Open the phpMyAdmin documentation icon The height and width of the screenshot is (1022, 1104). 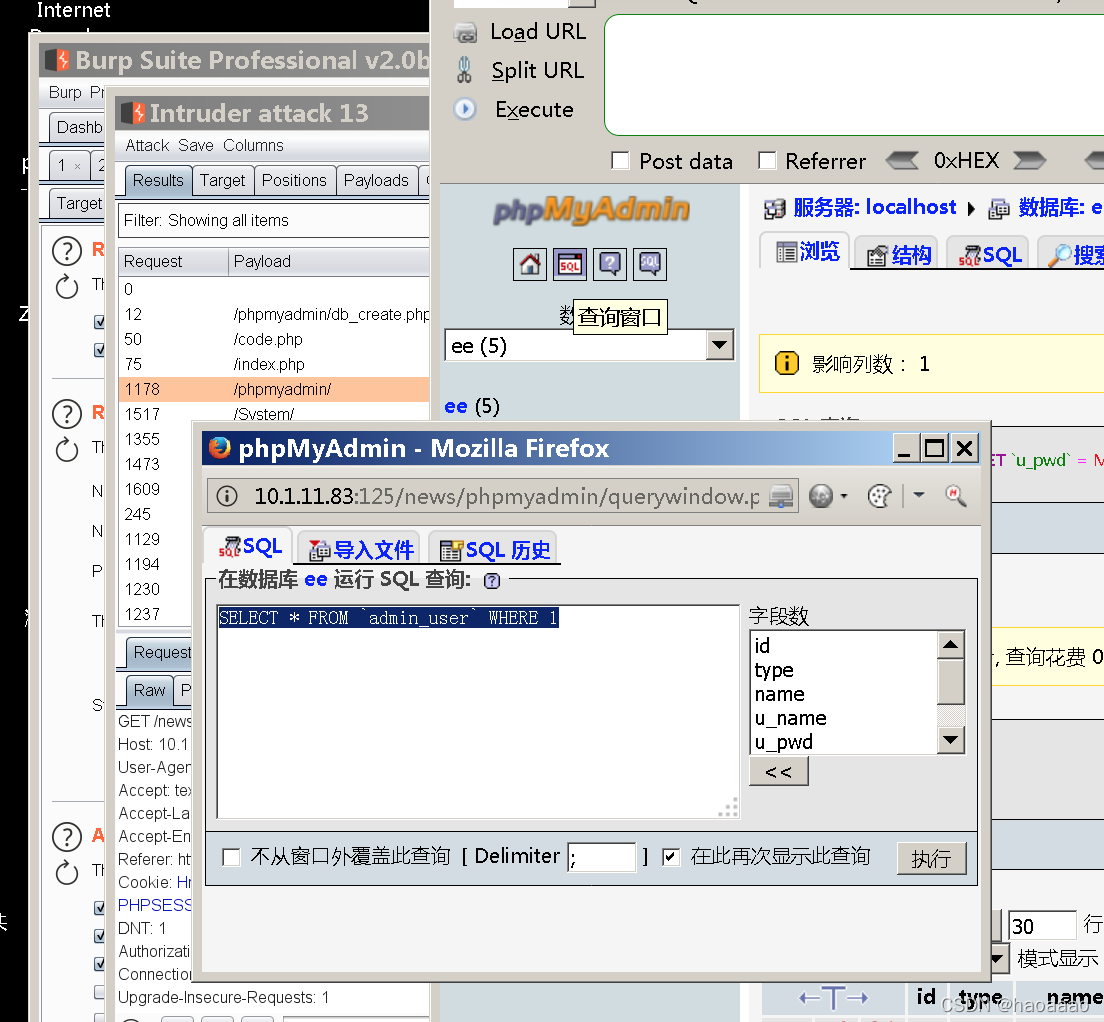(610, 265)
